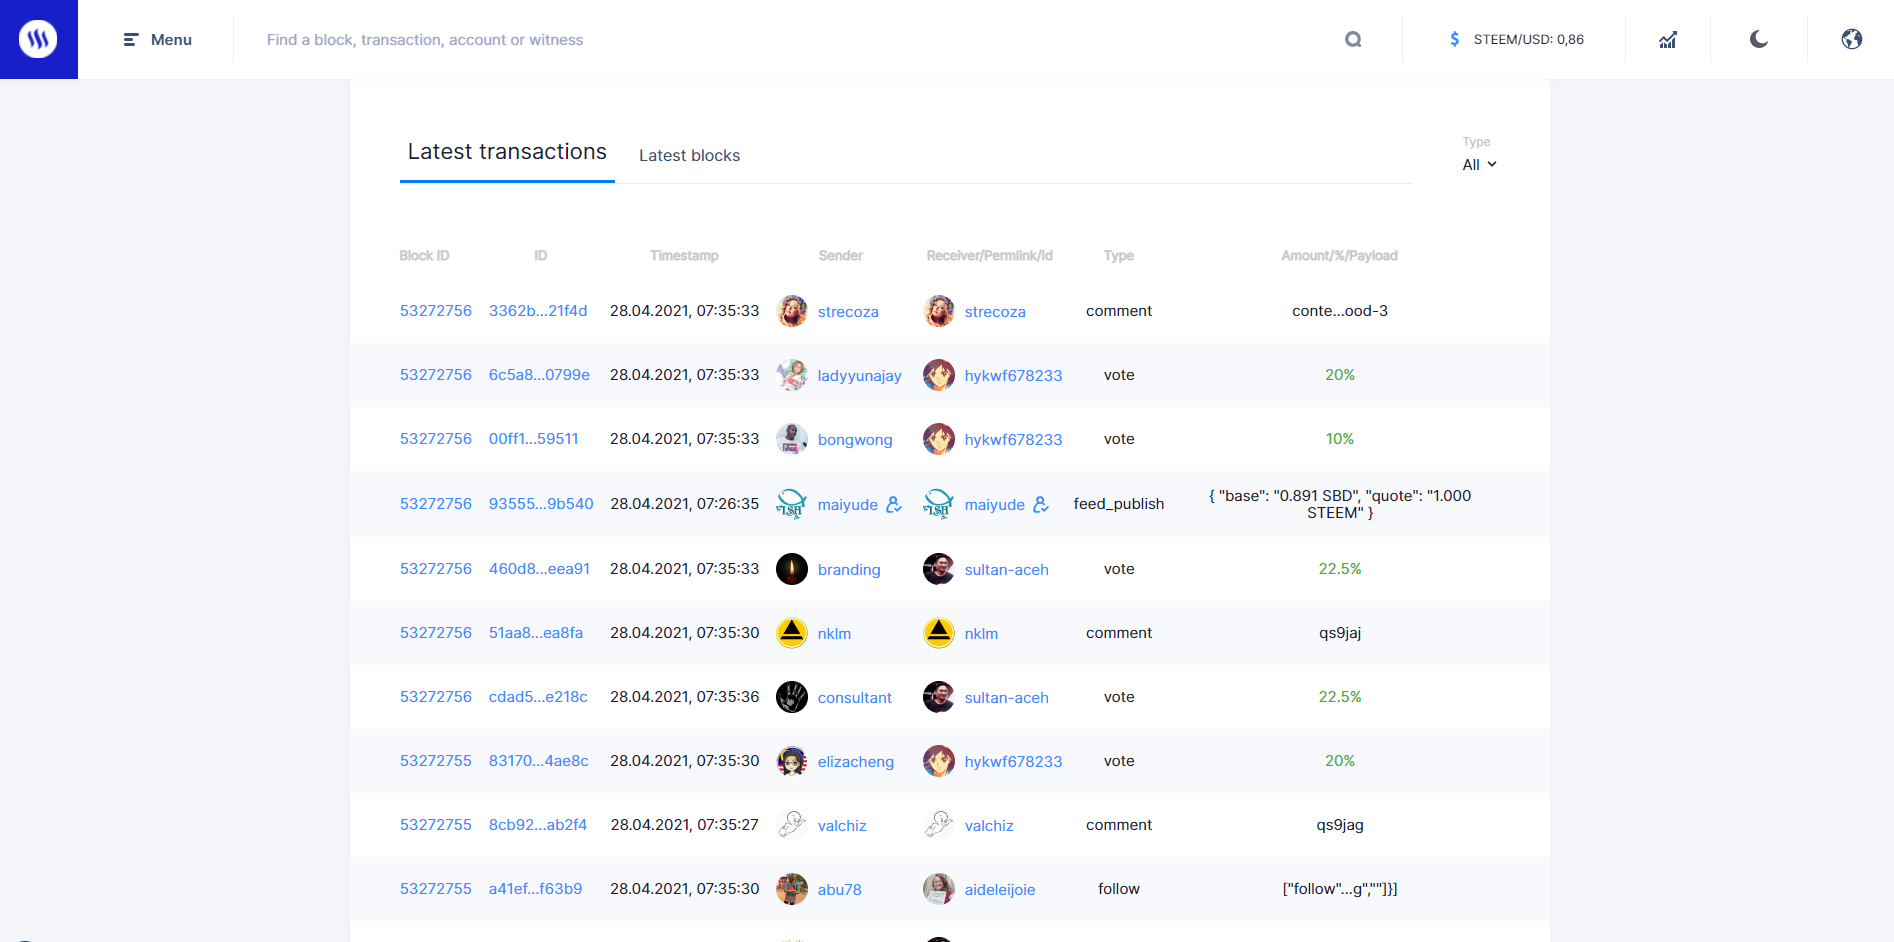1894x942 pixels.
Task: Open sender account branding
Action: tap(849, 570)
